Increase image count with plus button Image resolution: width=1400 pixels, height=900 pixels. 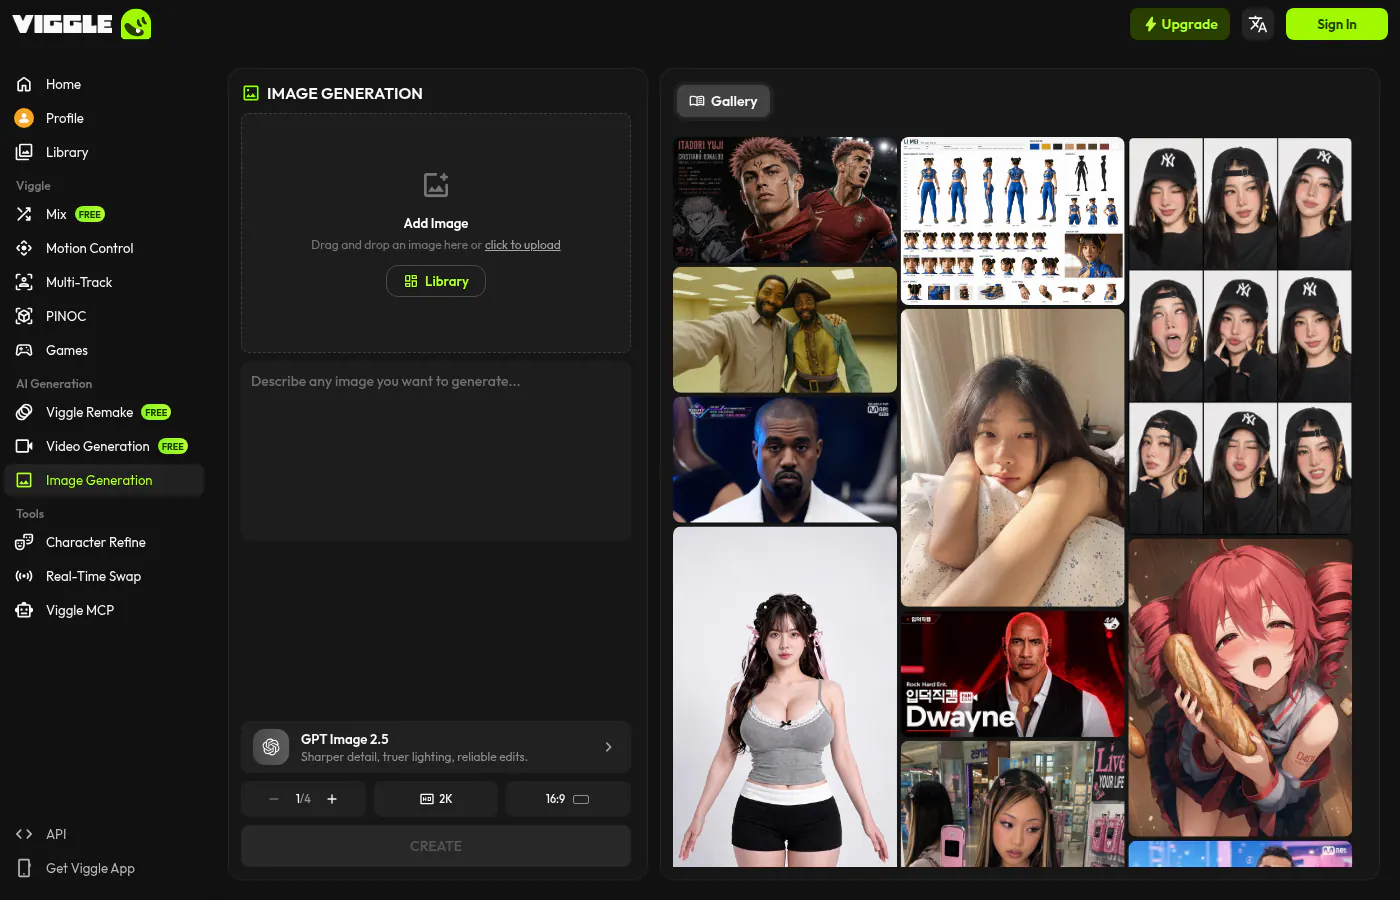coord(332,799)
